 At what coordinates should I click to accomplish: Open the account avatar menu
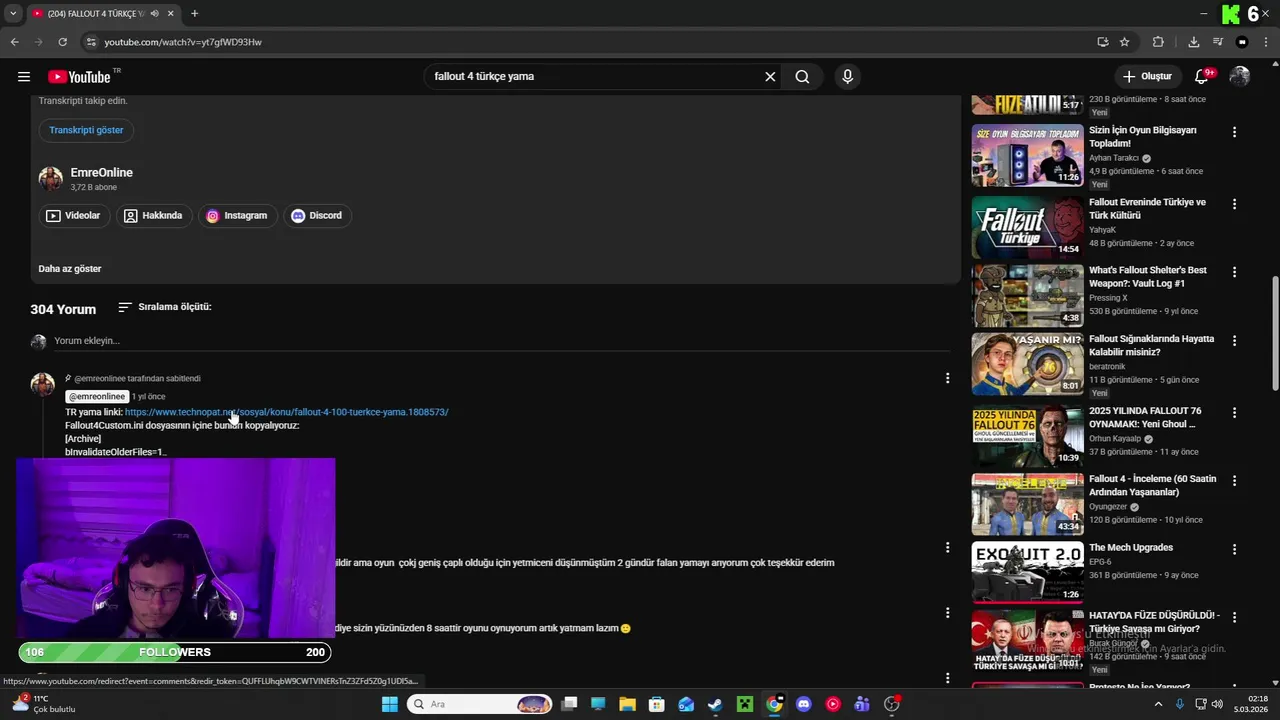[x=1240, y=77]
